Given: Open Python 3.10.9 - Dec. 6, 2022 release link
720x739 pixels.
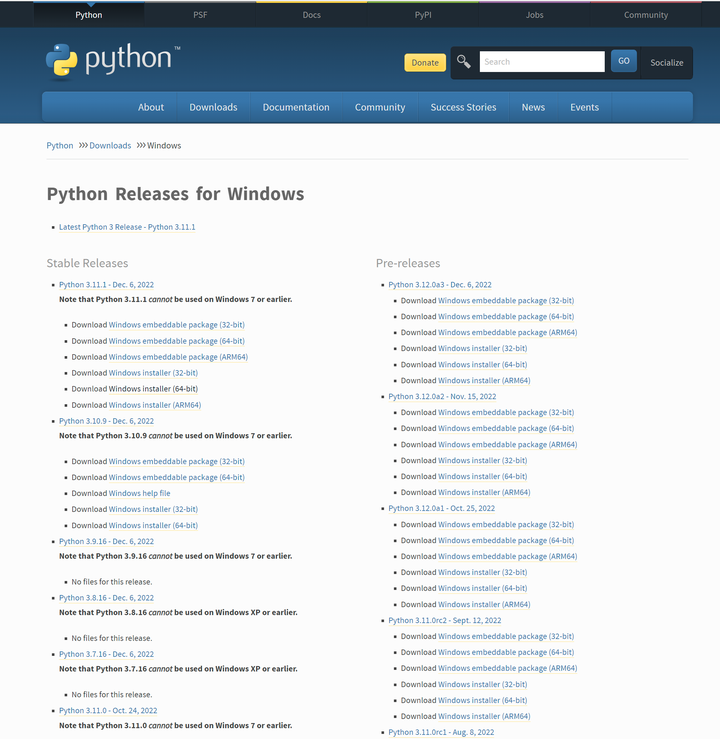Looking at the screenshot, I should (106, 420).
